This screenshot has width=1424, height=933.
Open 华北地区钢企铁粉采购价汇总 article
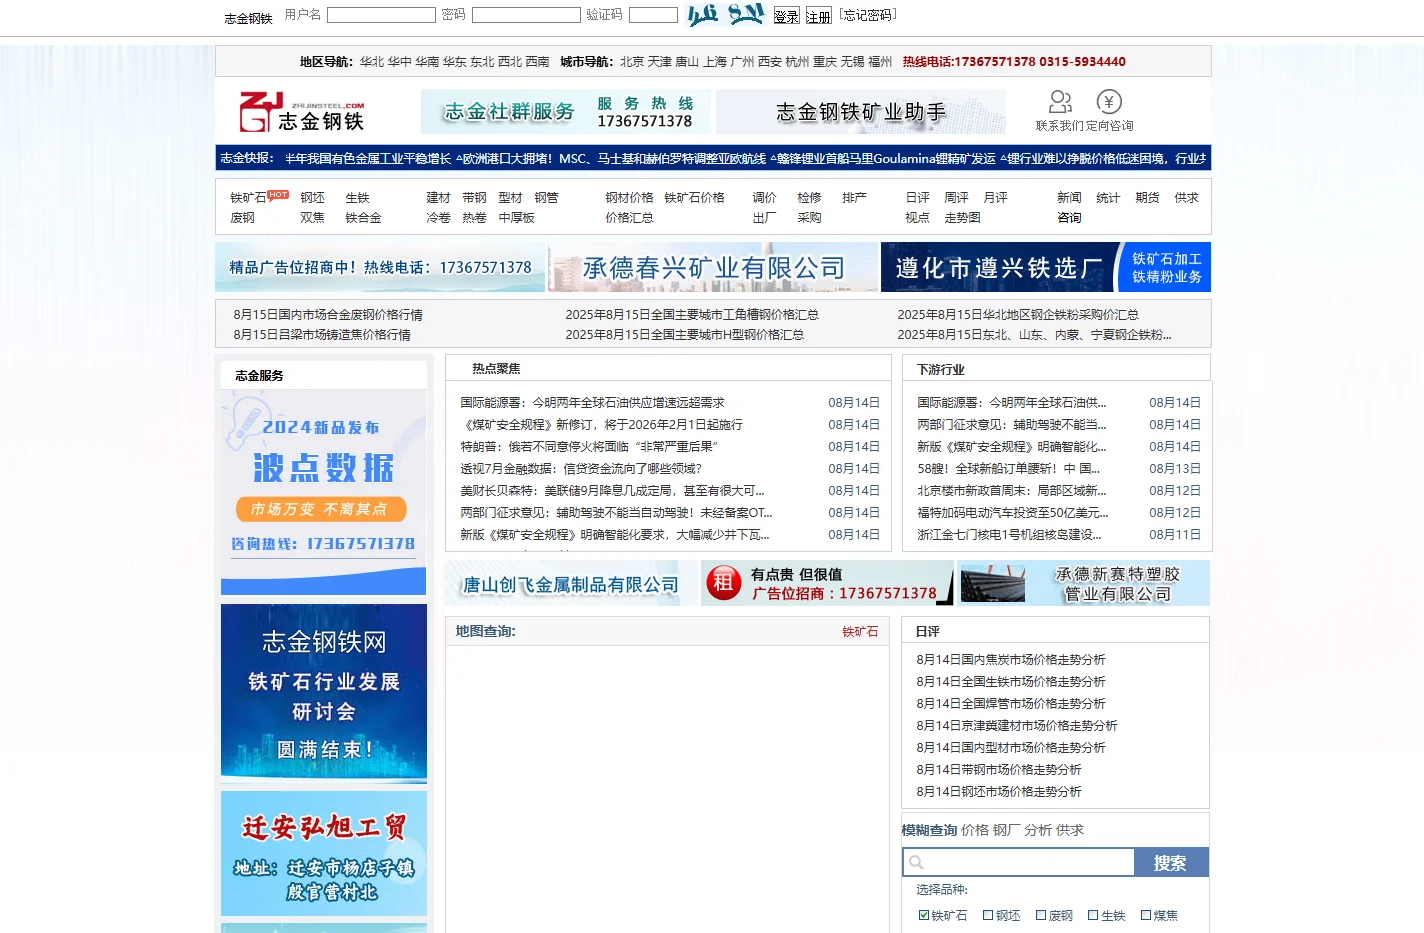1018,314
